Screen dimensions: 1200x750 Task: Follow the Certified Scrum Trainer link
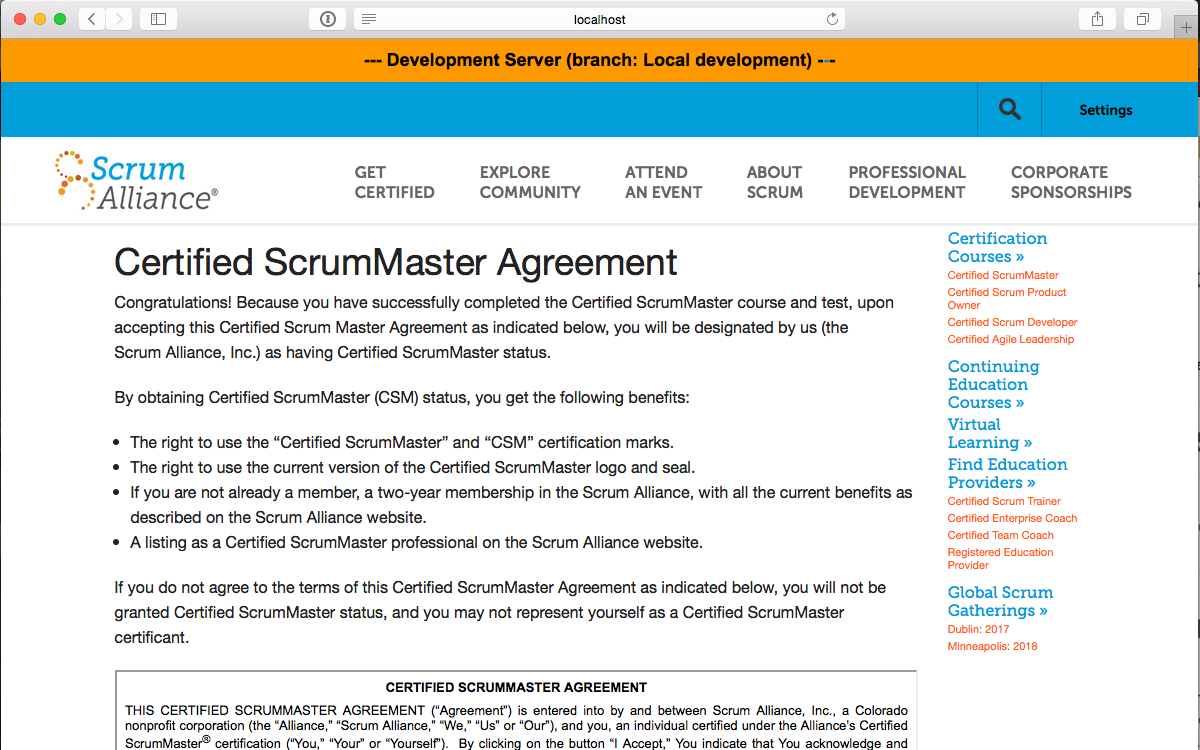pos(1004,501)
